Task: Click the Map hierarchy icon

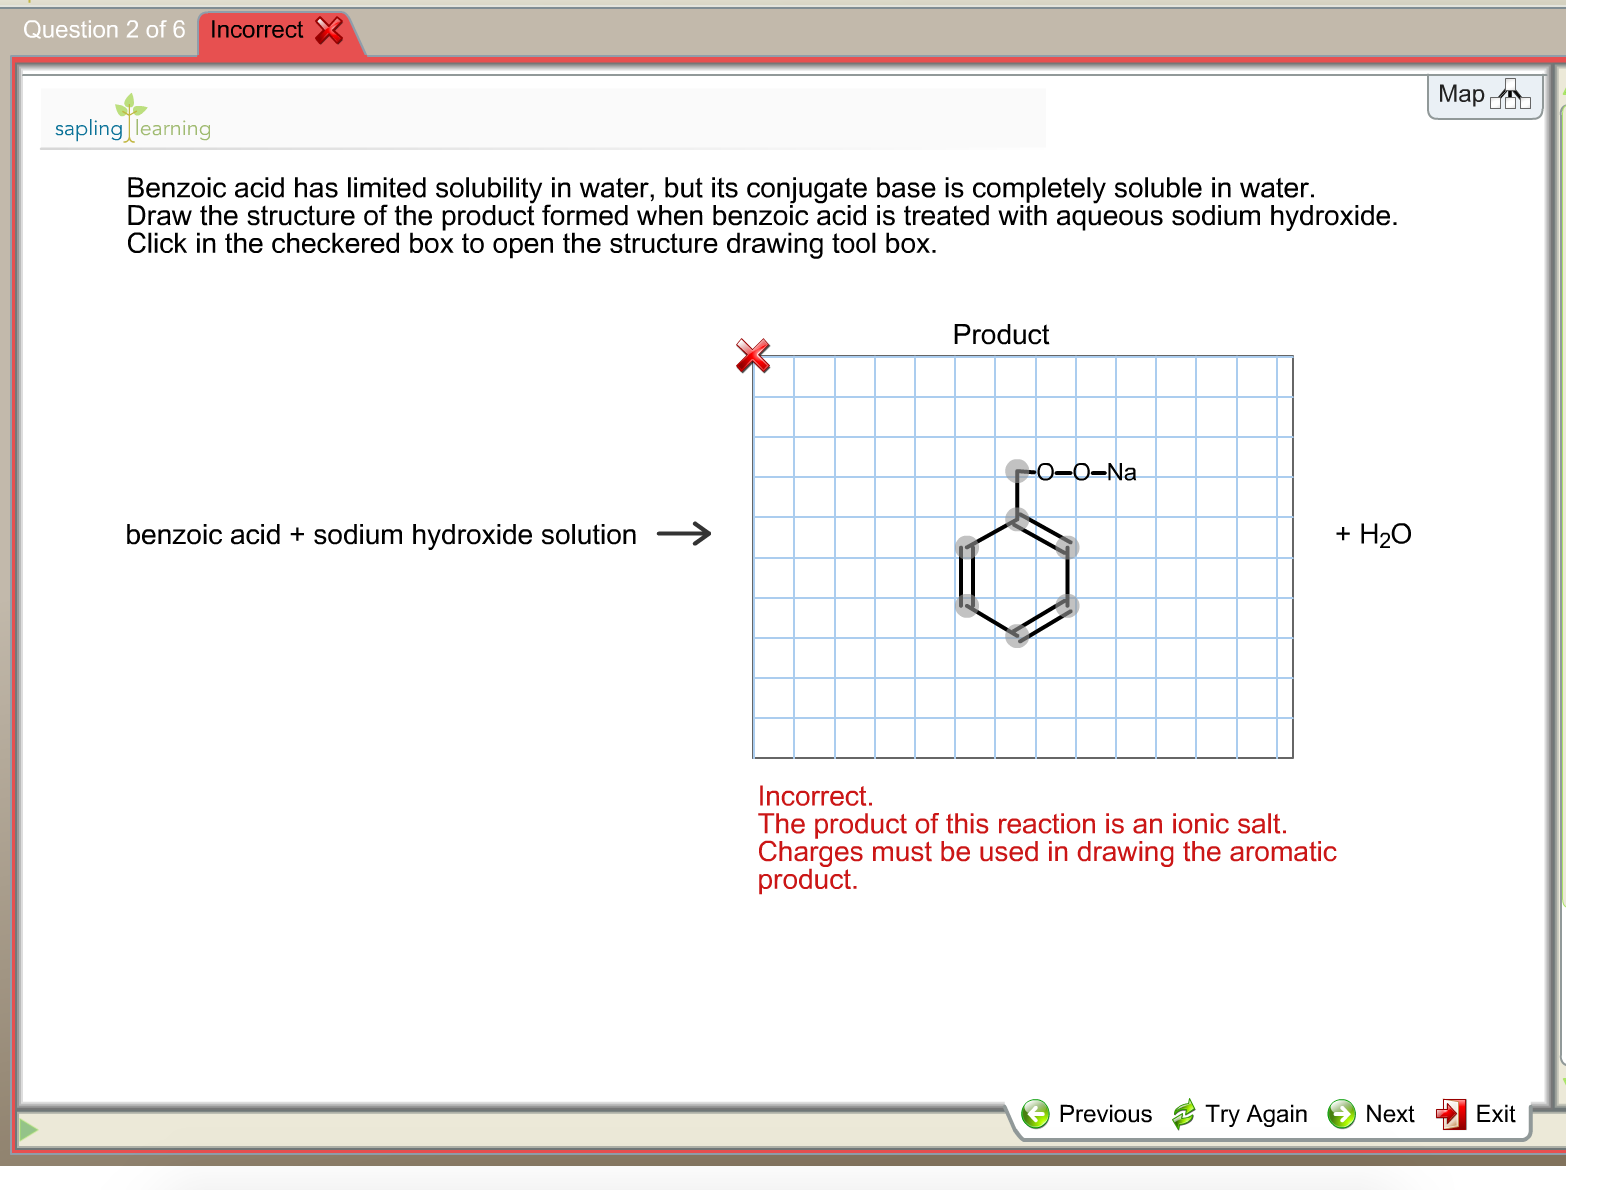Action: tap(1511, 95)
